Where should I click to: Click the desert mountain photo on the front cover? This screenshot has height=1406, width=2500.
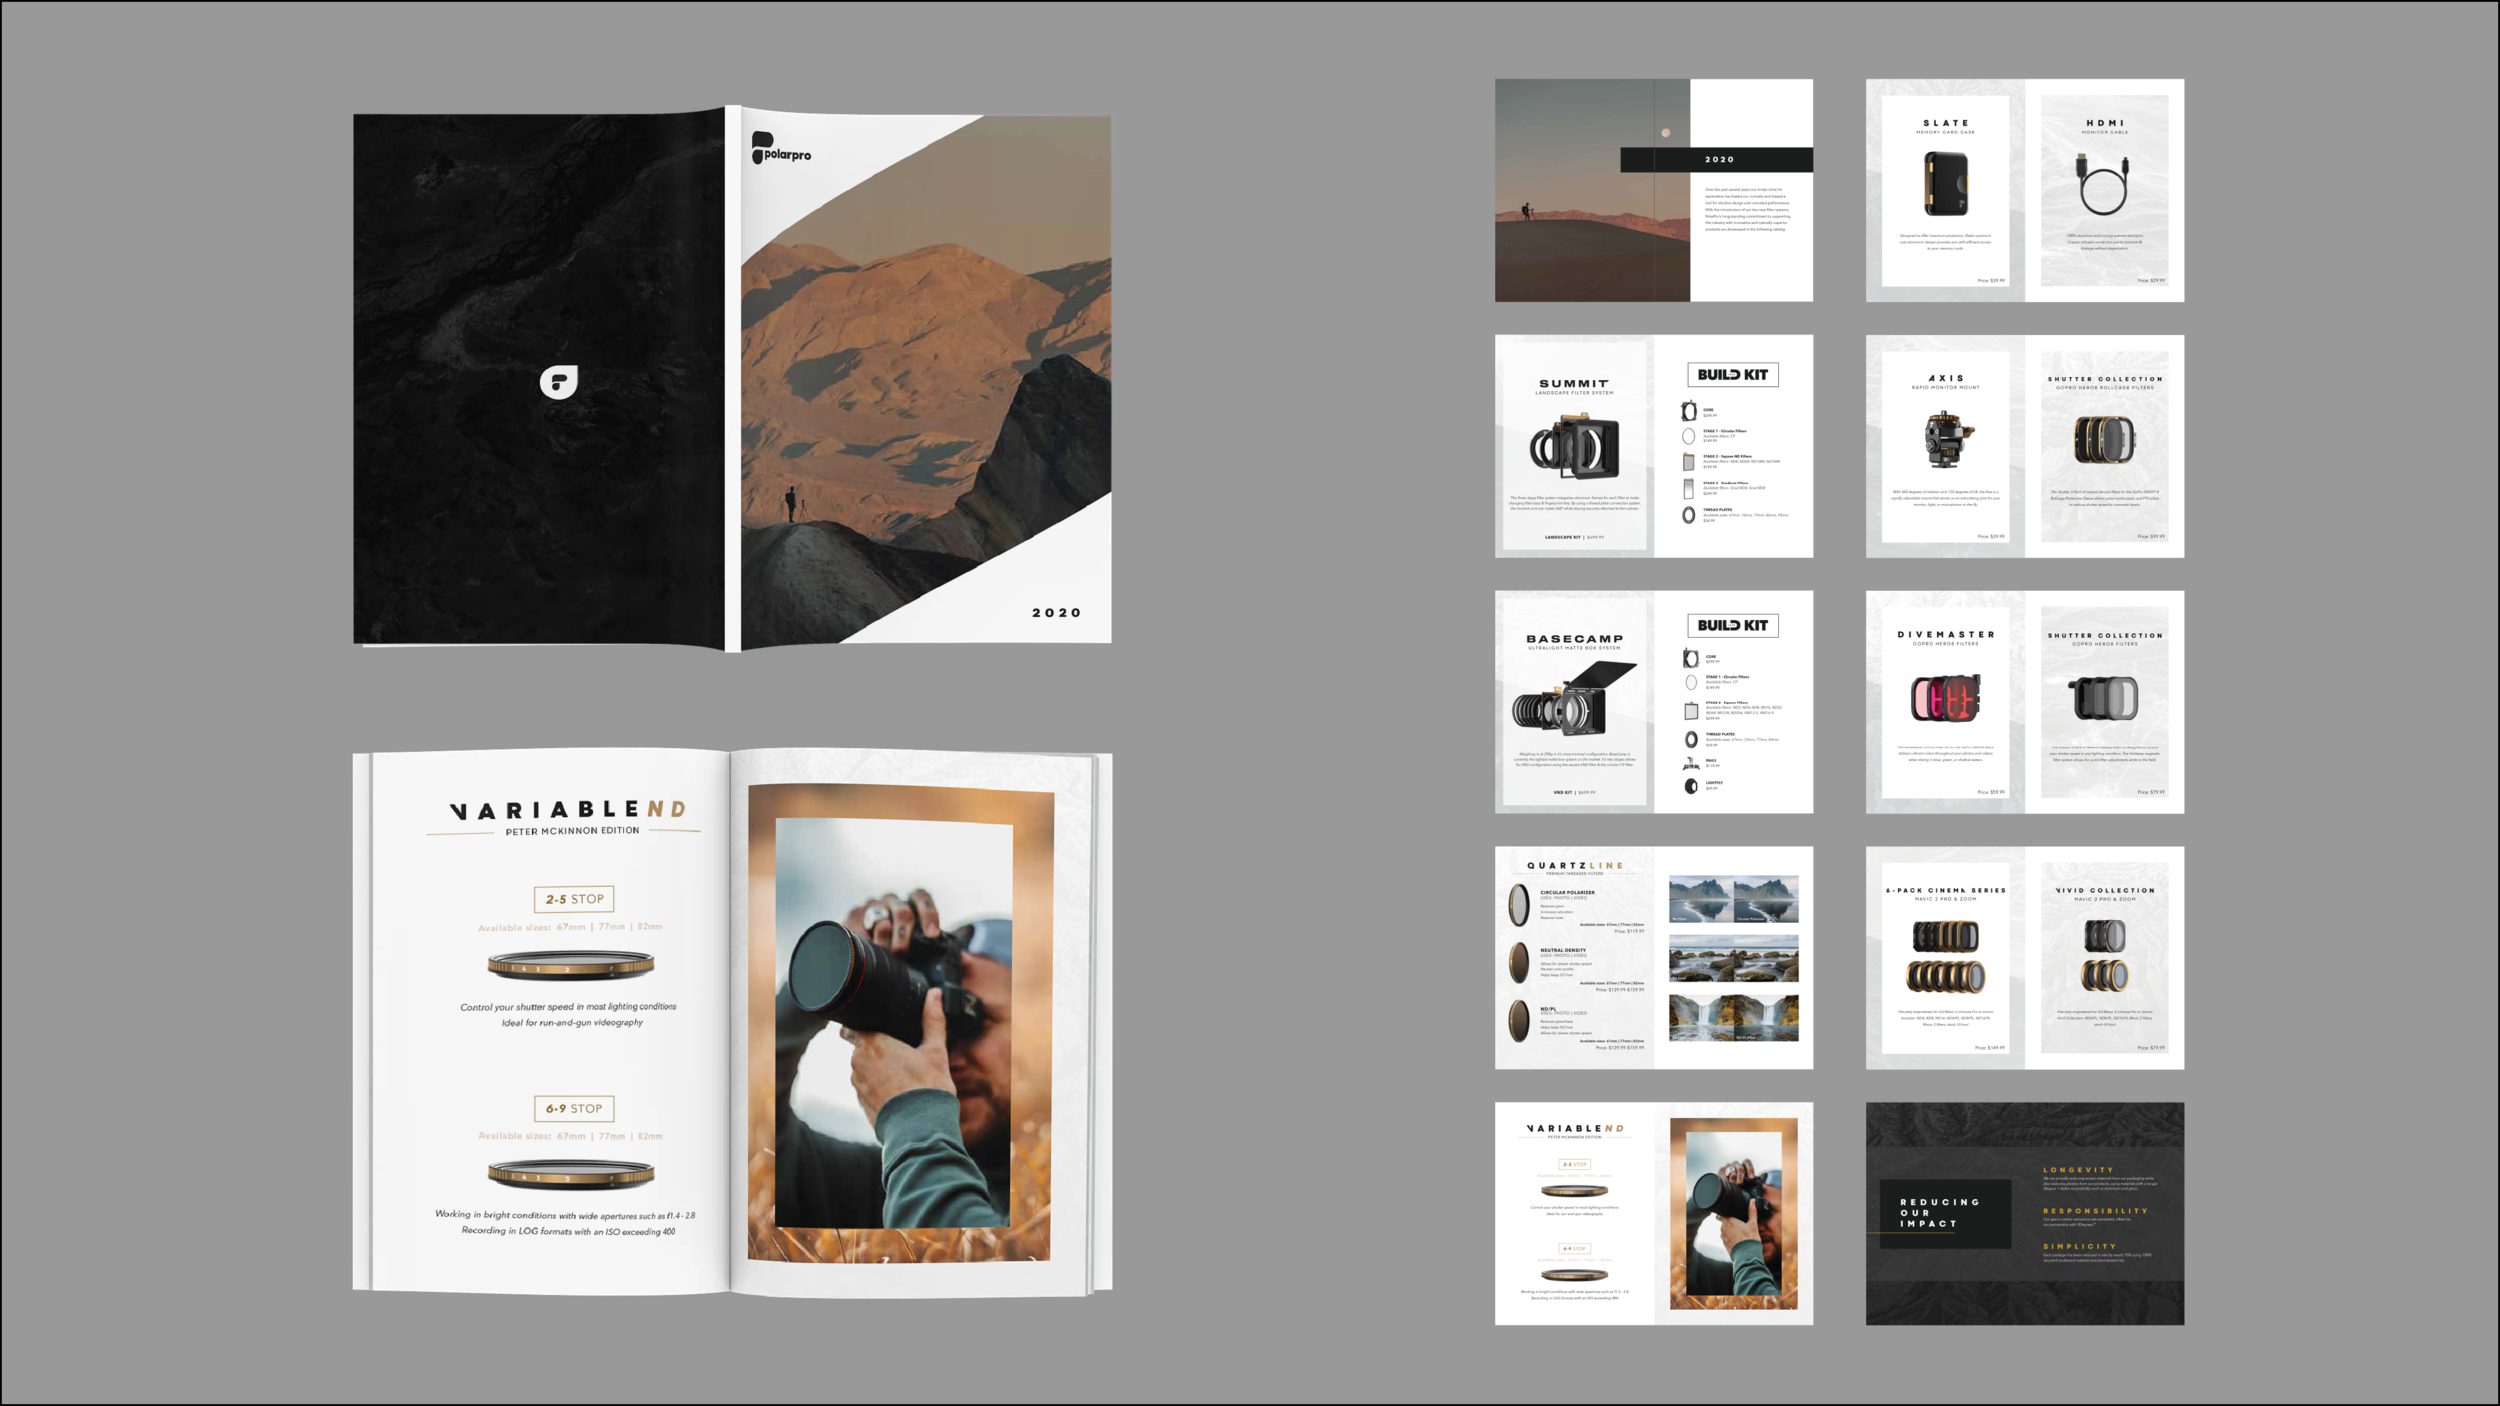926,380
